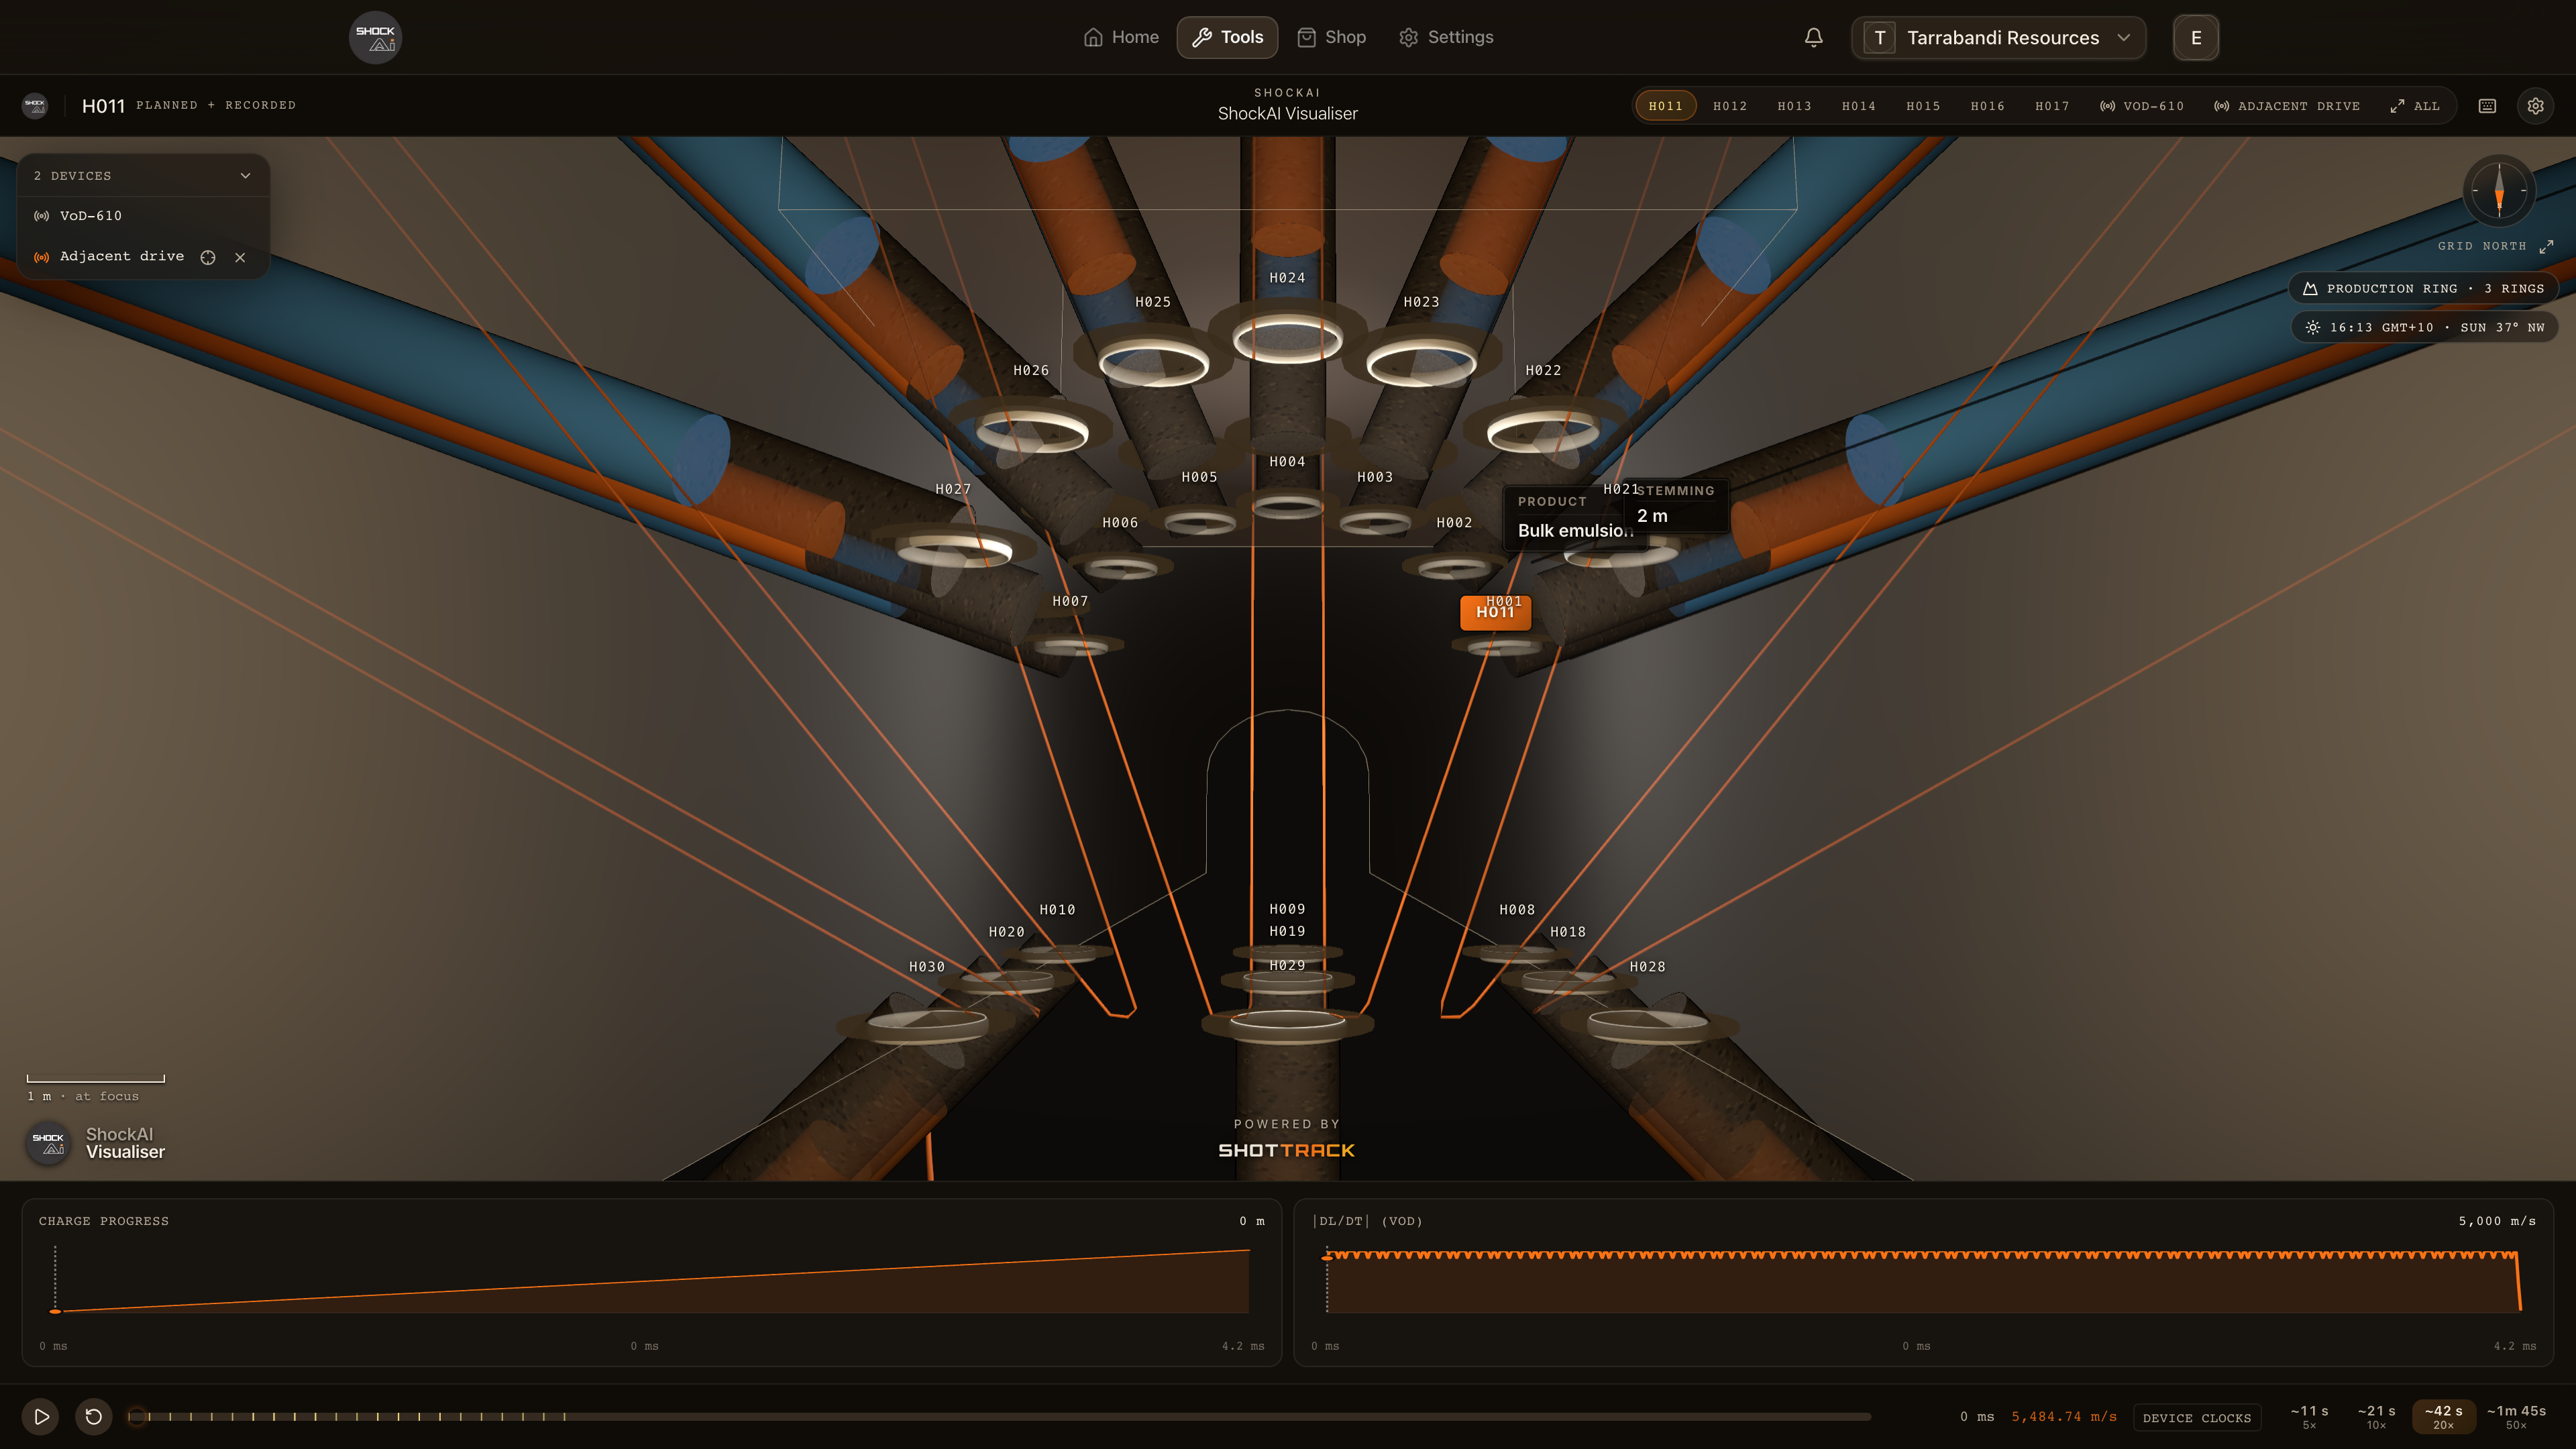Select hole H024 in the ring
The height and width of the screenshot is (1449, 2576).
point(1287,278)
